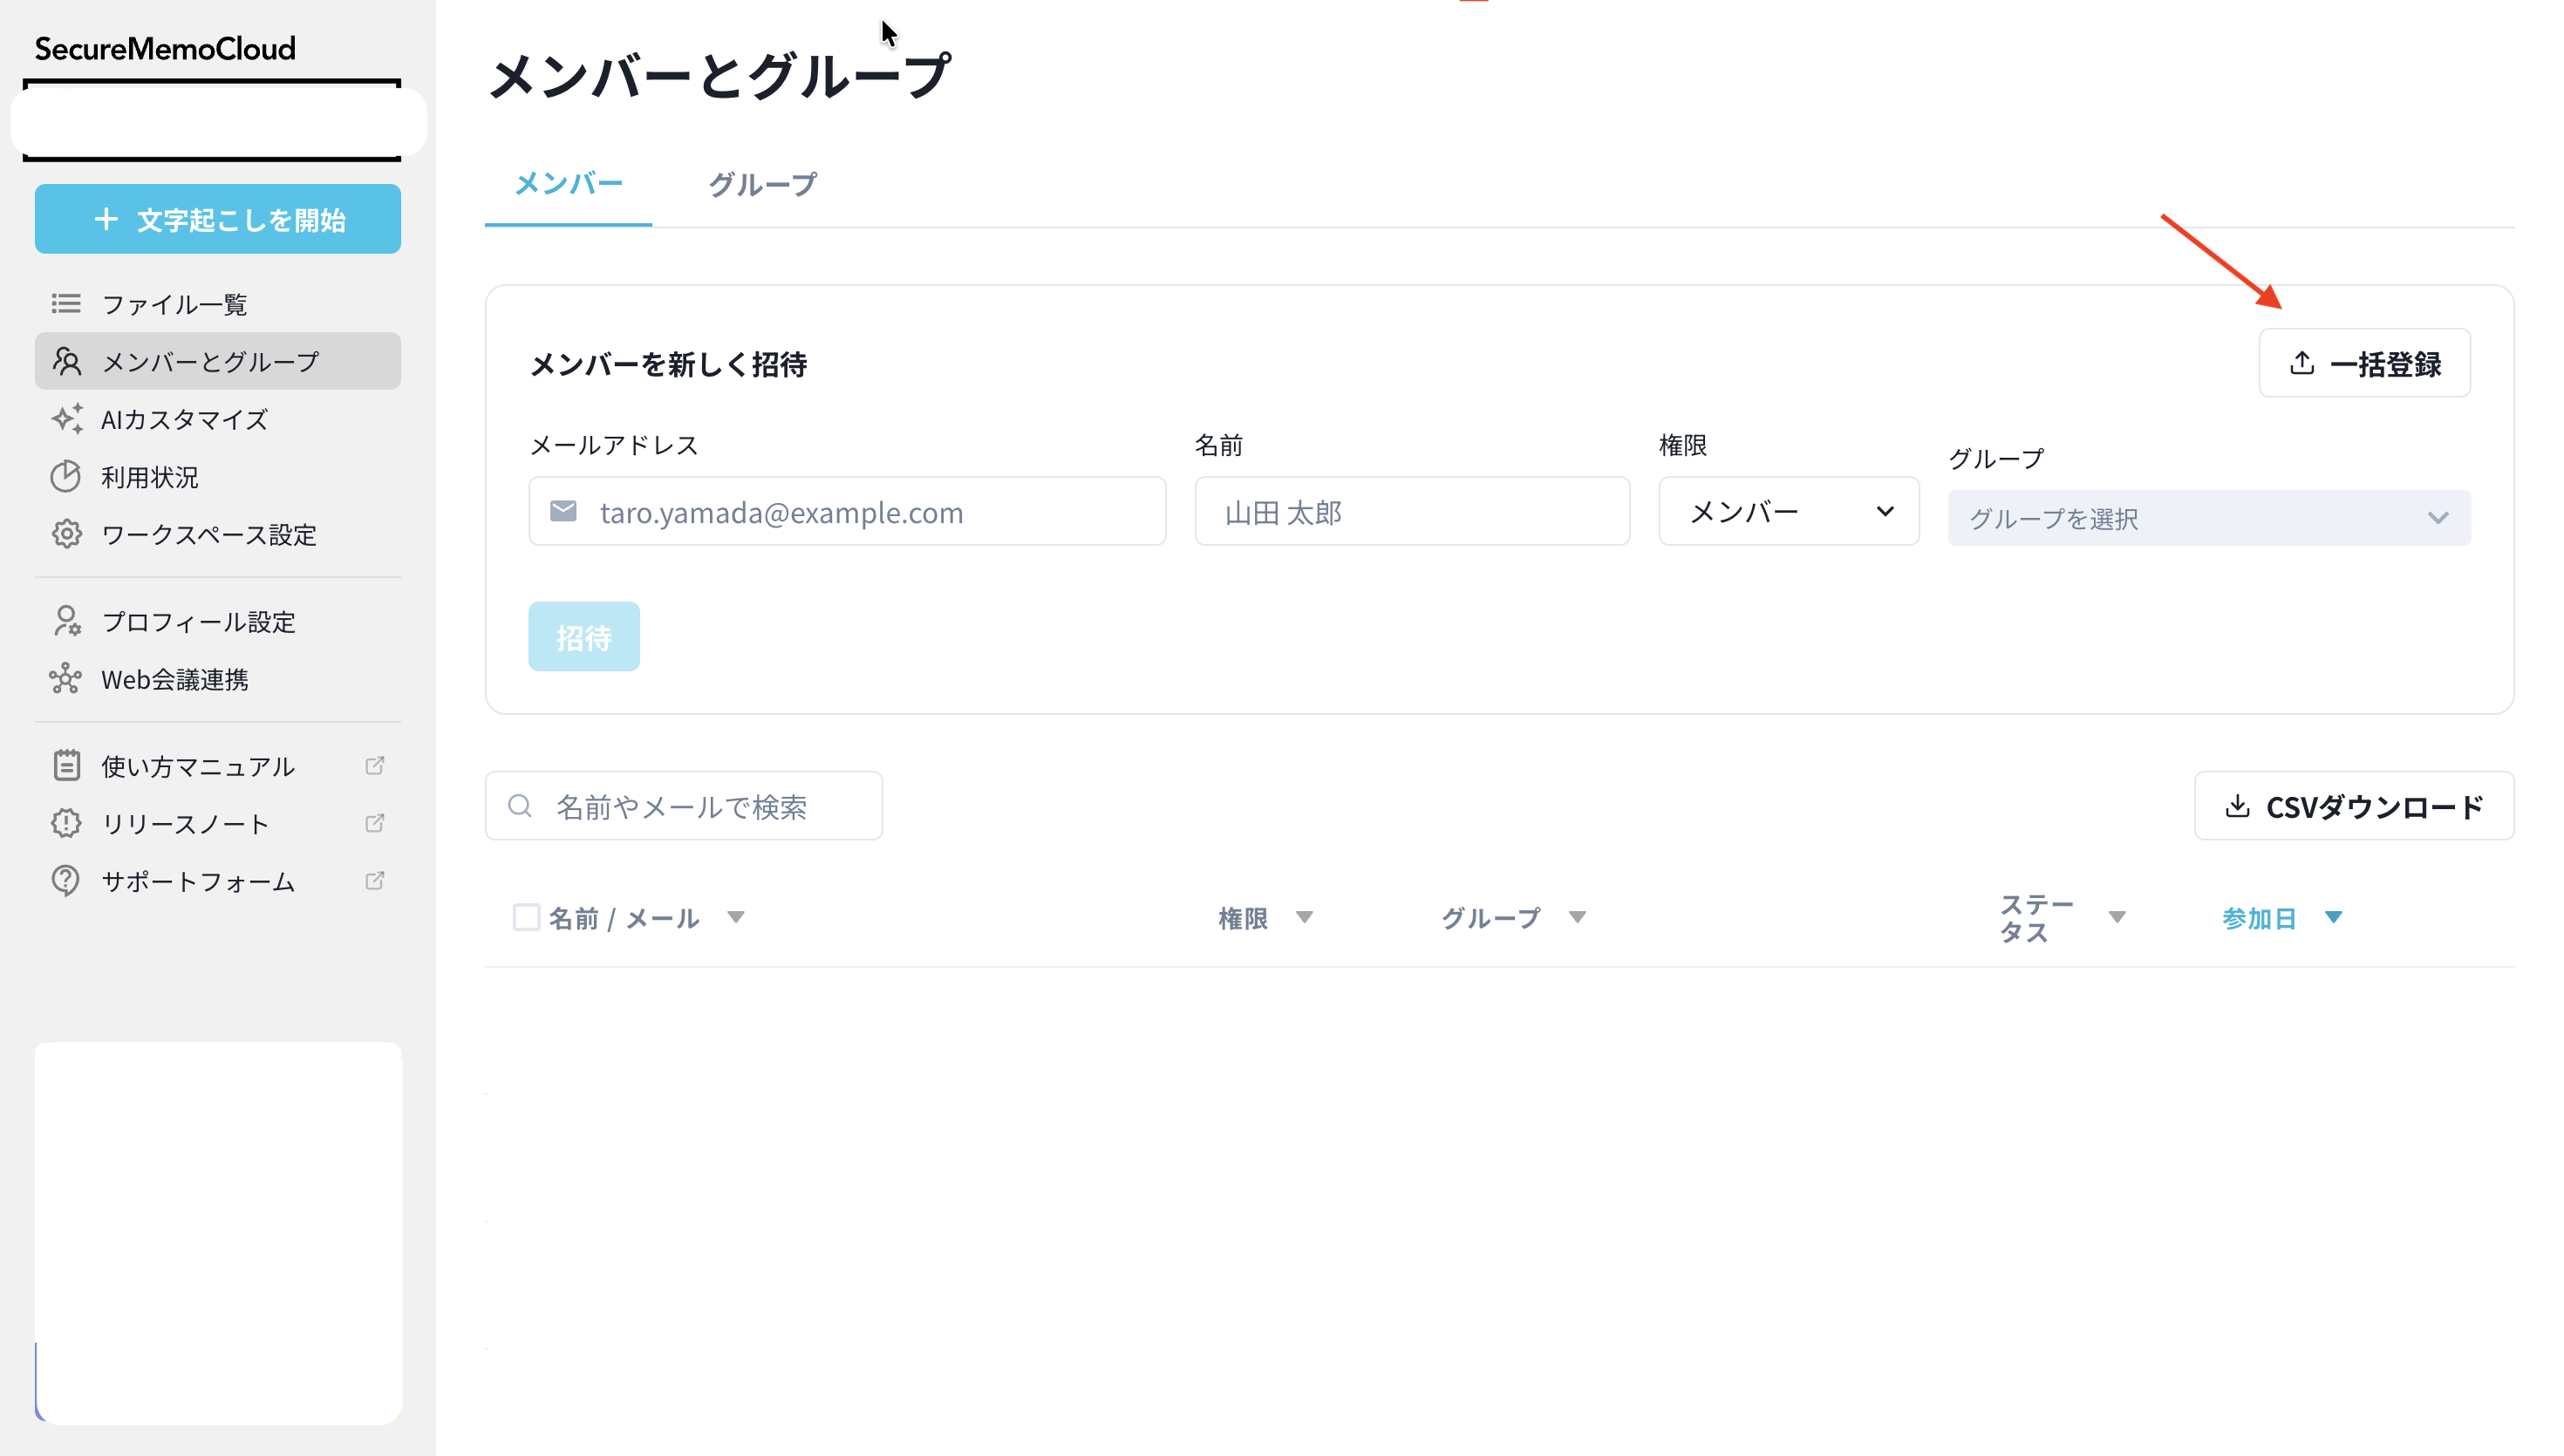
Task: Open the グループを選択 group selector
Action: click(x=2209, y=517)
